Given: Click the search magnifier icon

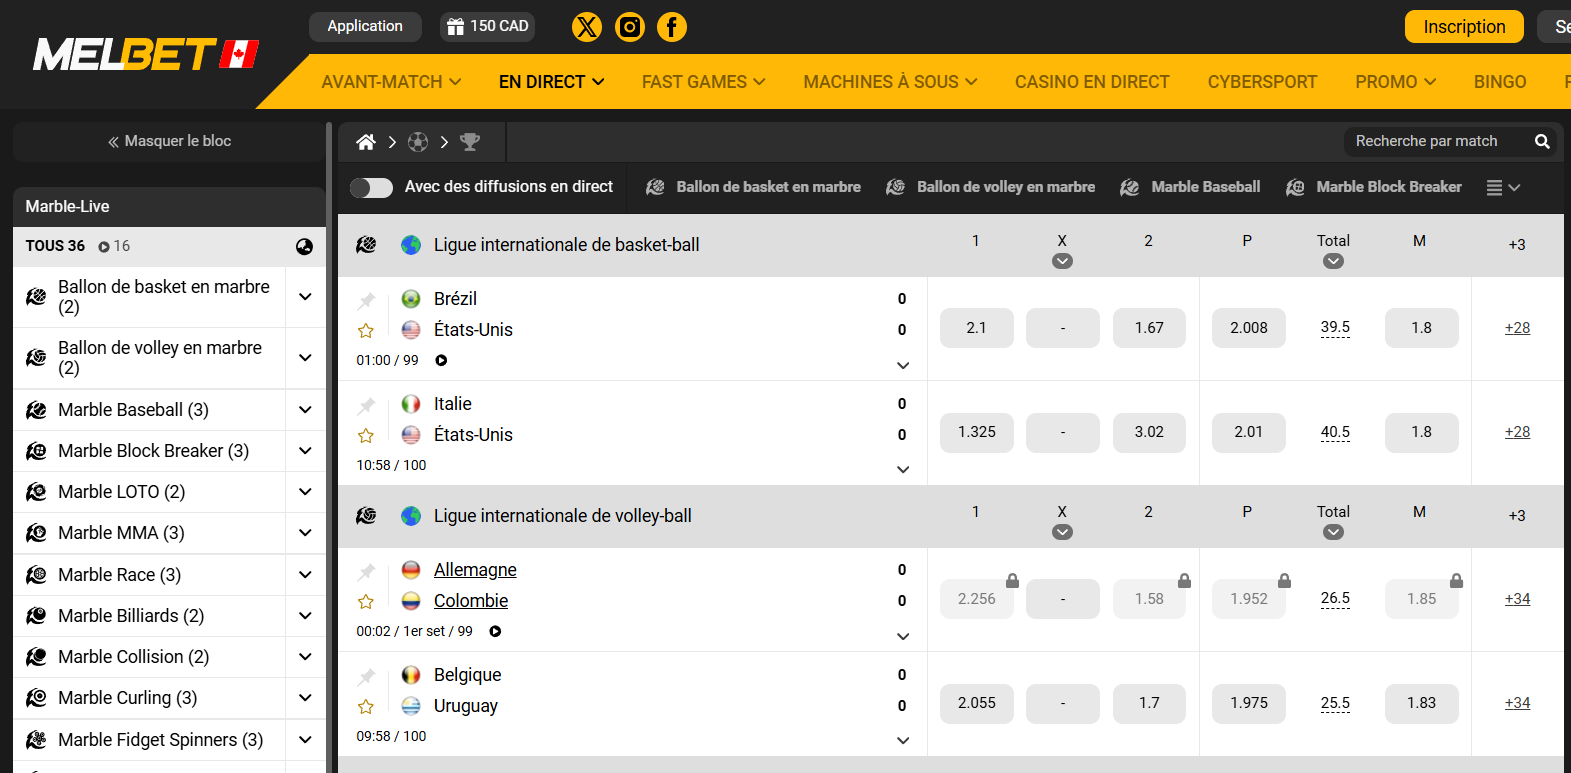Looking at the screenshot, I should pos(1542,142).
